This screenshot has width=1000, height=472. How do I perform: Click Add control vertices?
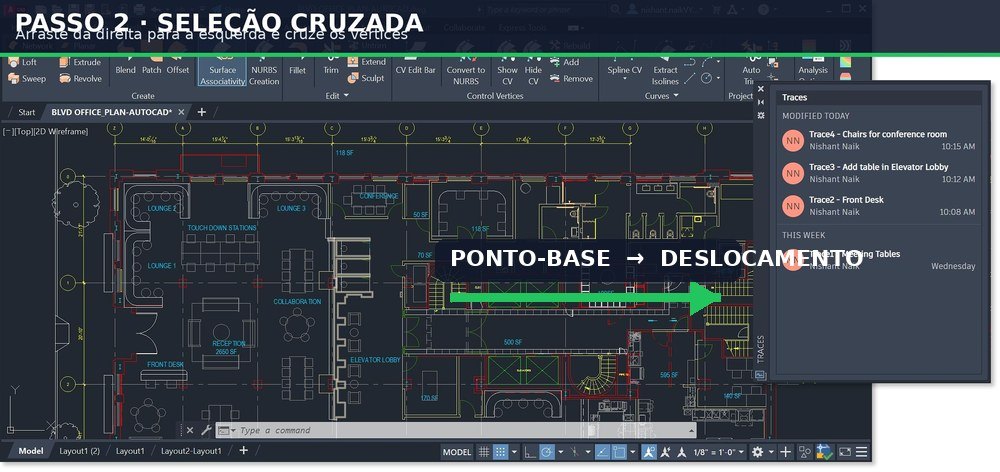pos(564,62)
